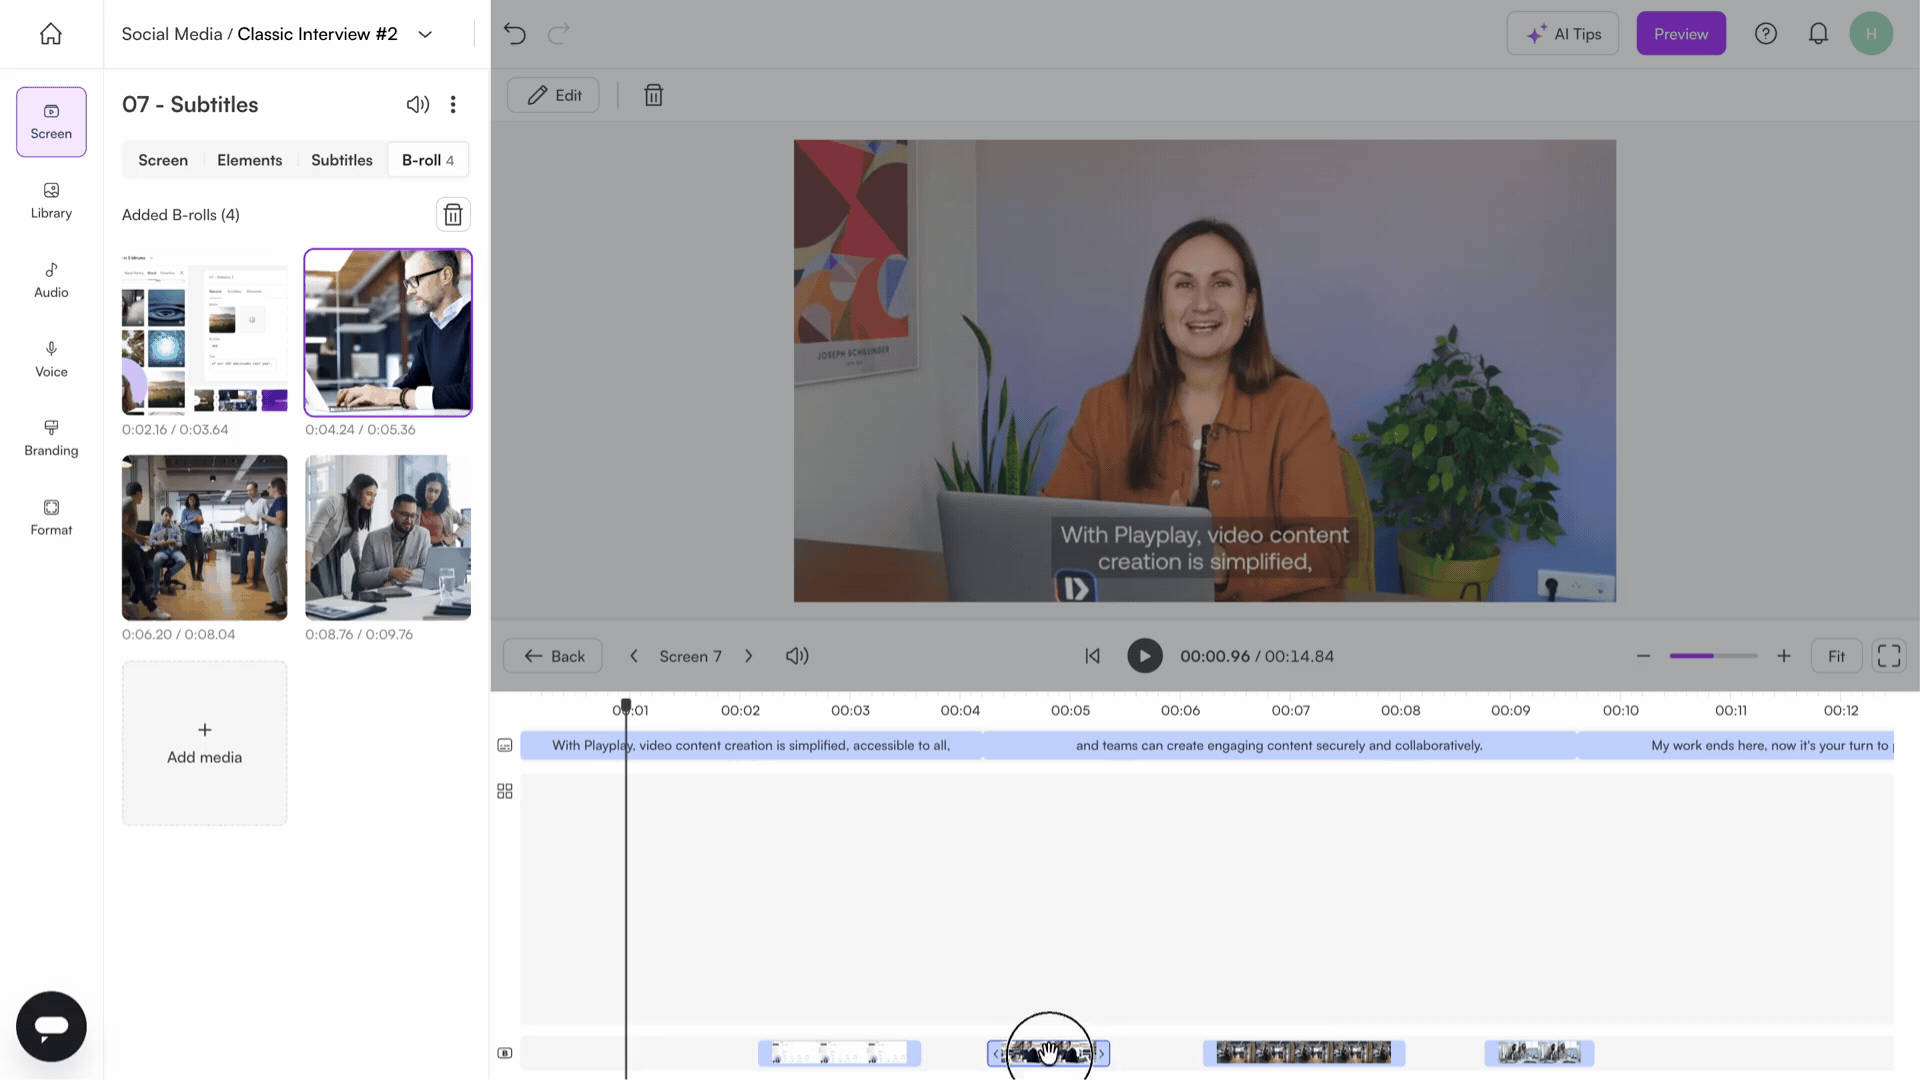Play the video with play button
The image size is (1920, 1080).
click(x=1145, y=656)
